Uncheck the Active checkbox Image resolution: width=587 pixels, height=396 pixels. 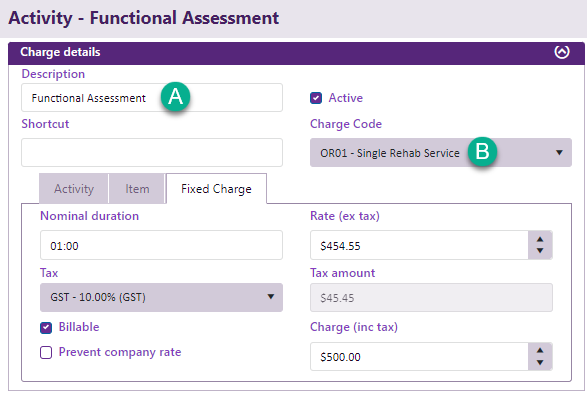click(x=316, y=98)
